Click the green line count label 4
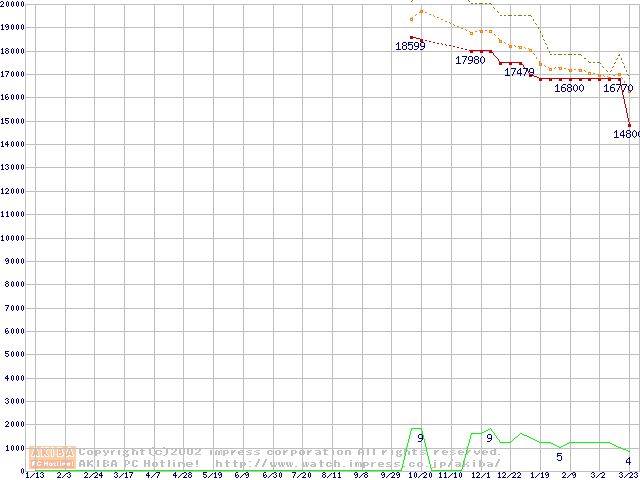This screenshot has width=640, height=480. [628, 460]
